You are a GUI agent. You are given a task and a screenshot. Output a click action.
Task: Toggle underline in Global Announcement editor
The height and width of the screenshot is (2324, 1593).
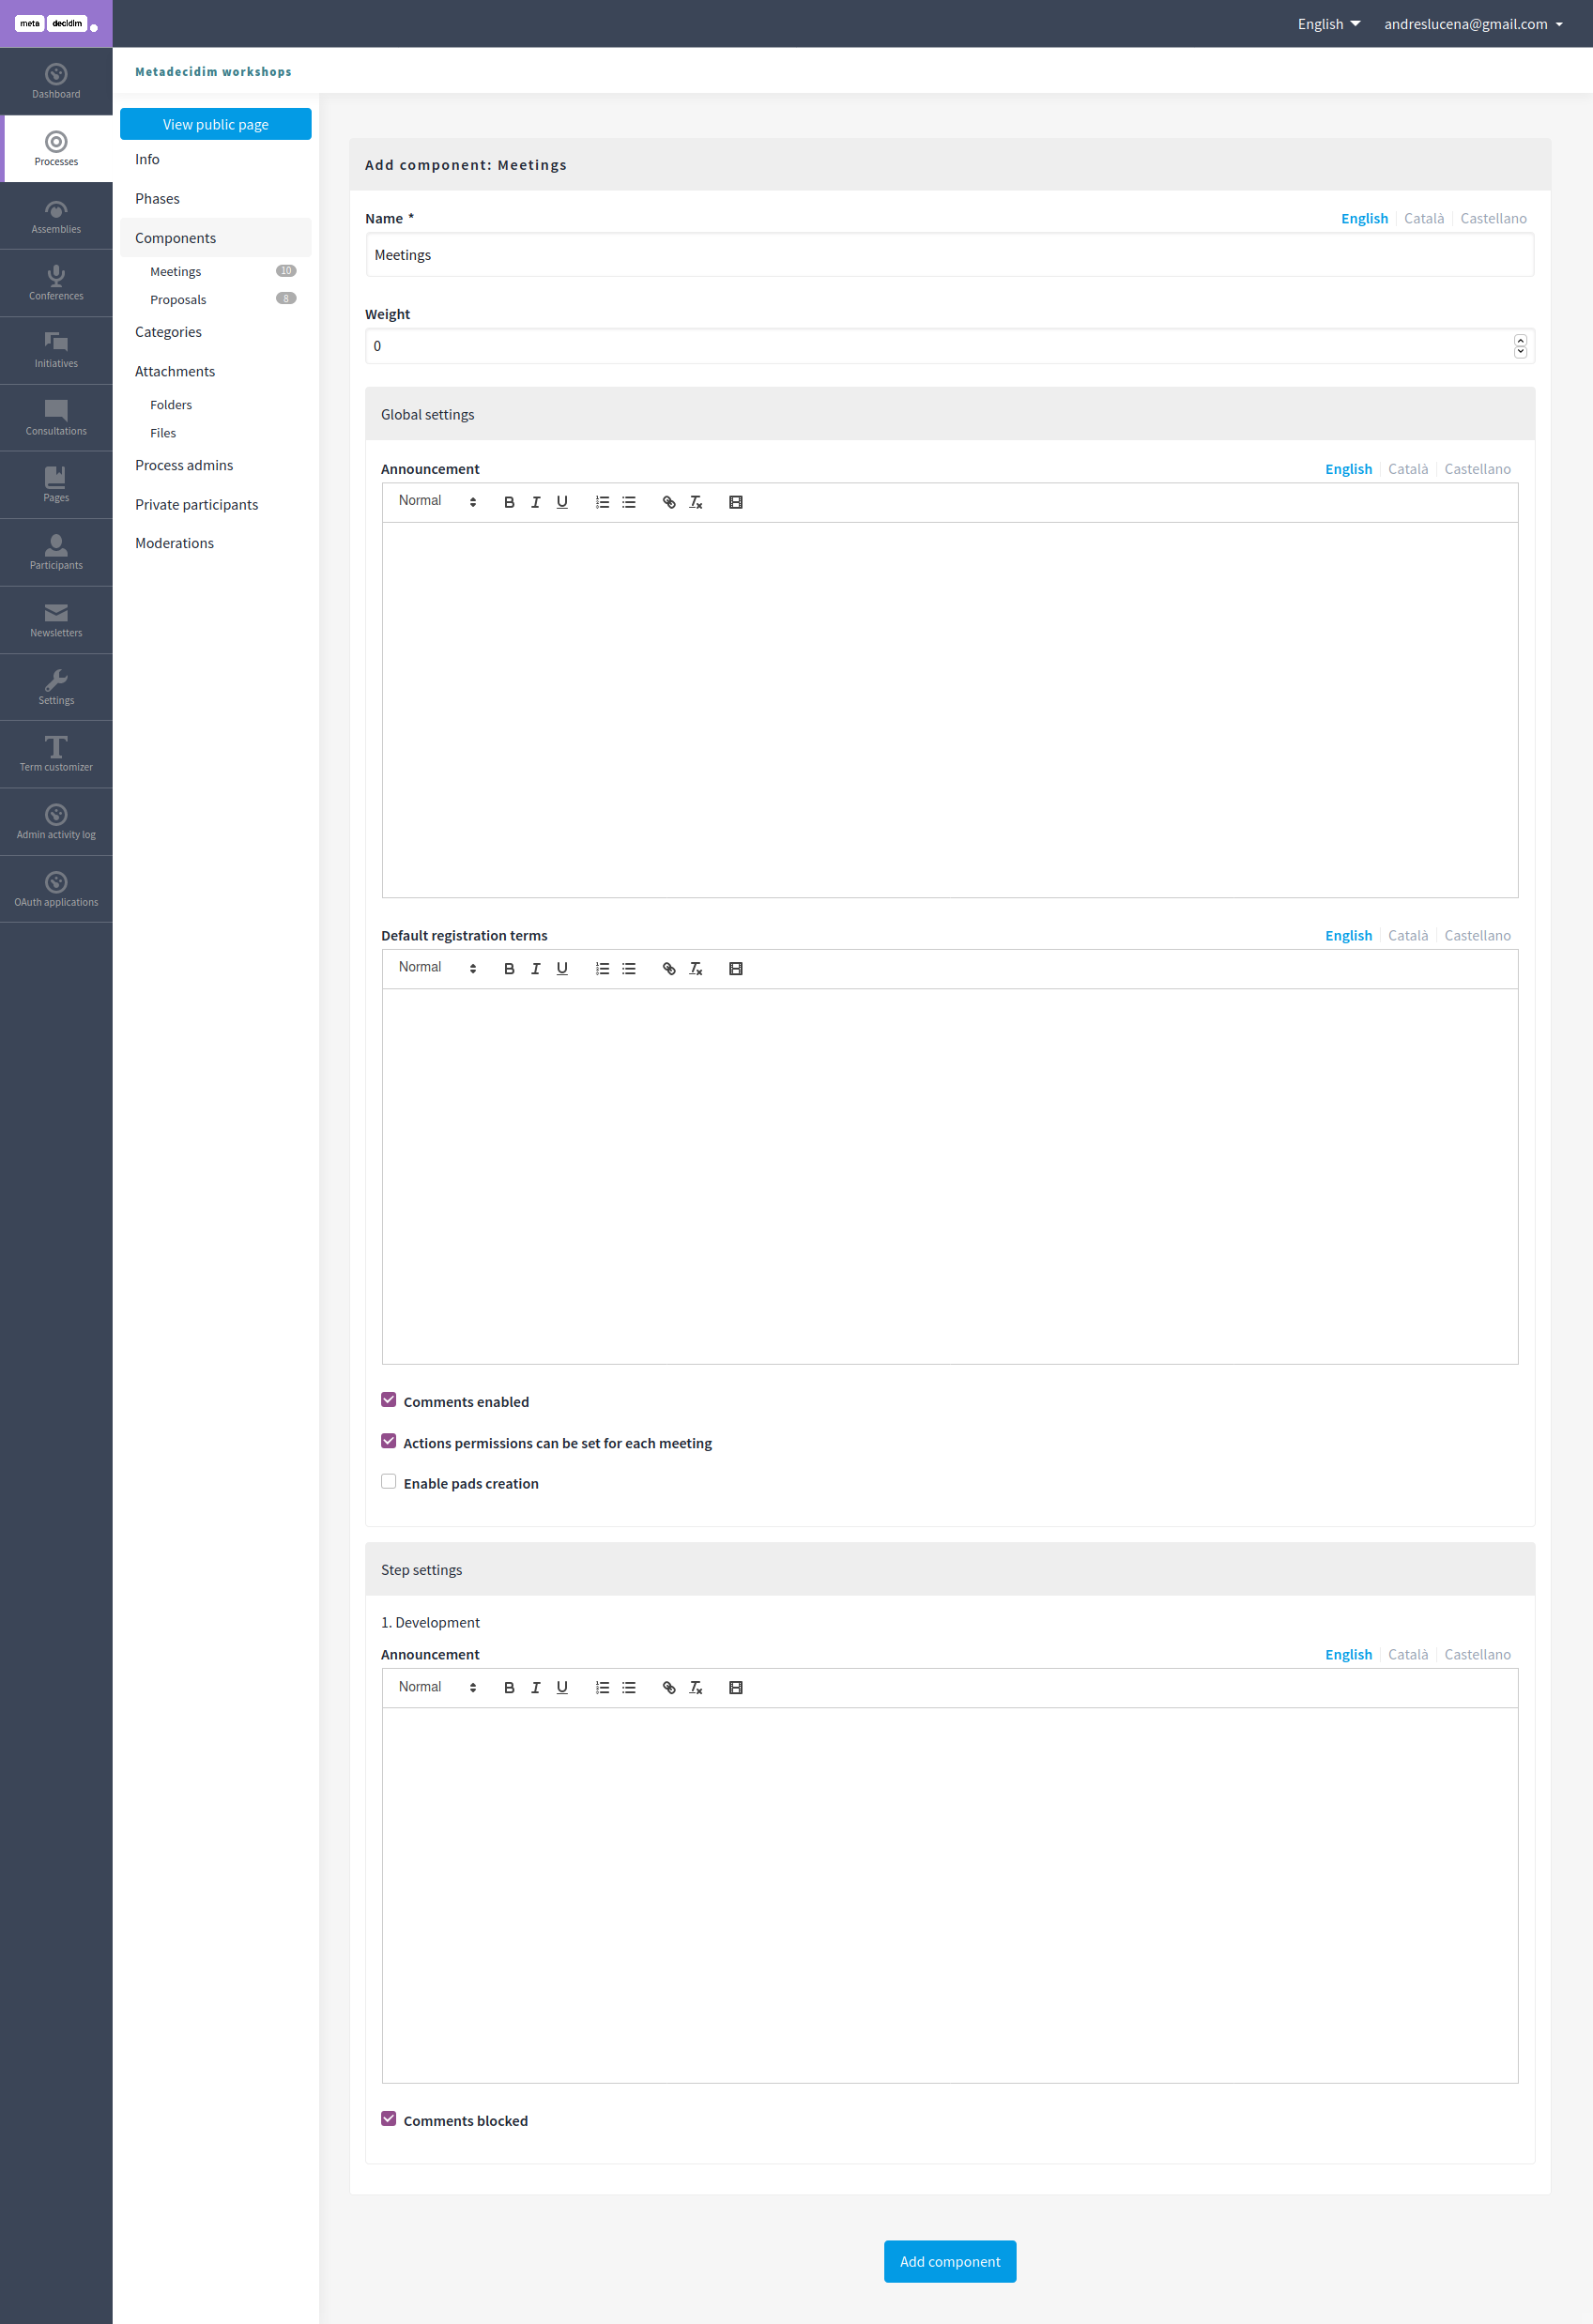(562, 502)
